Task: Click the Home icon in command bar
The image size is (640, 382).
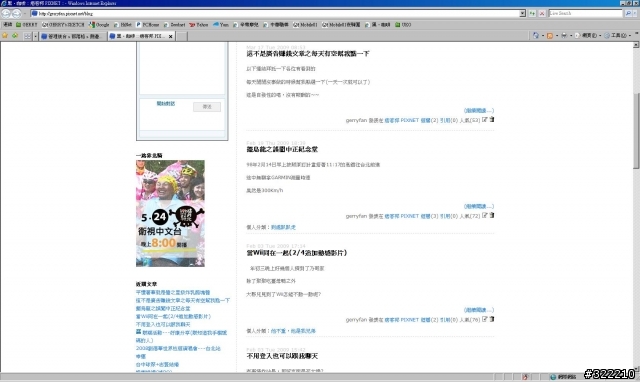Action: coord(536,36)
